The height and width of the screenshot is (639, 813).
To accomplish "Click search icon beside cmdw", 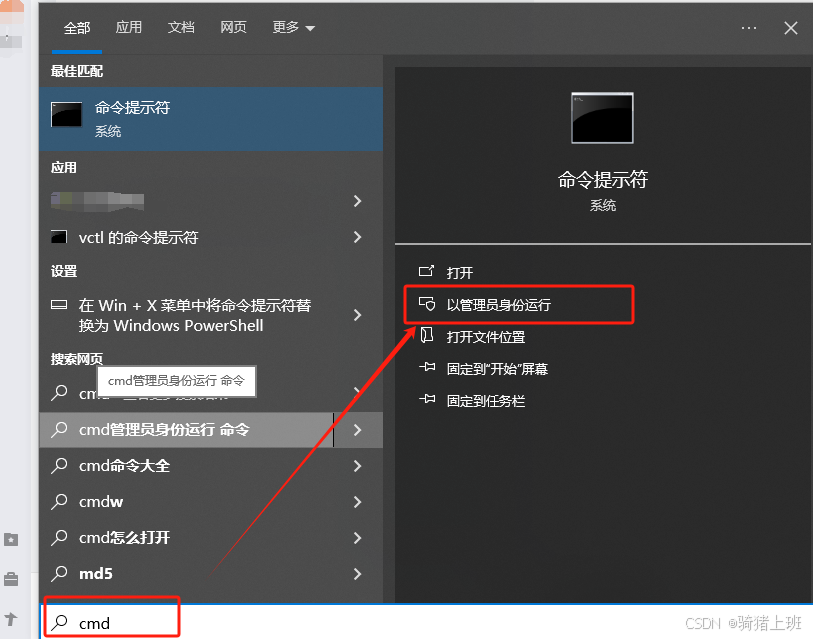I will click(x=59, y=502).
